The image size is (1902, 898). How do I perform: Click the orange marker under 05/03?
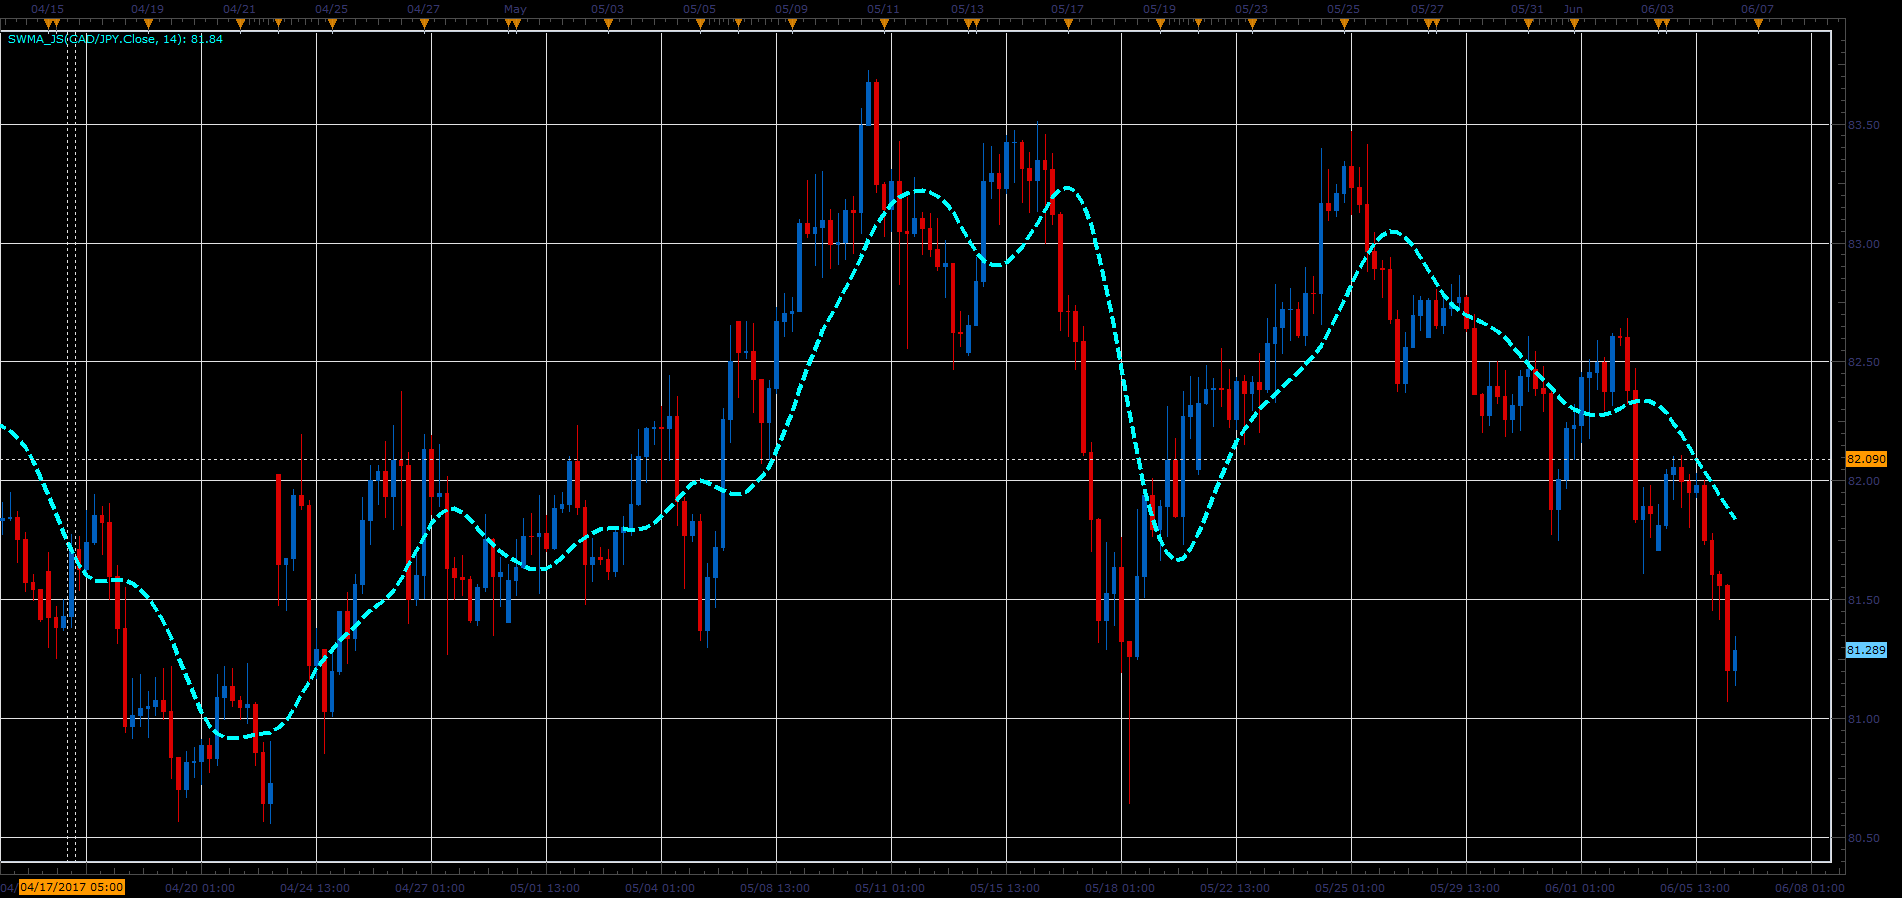[608, 24]
